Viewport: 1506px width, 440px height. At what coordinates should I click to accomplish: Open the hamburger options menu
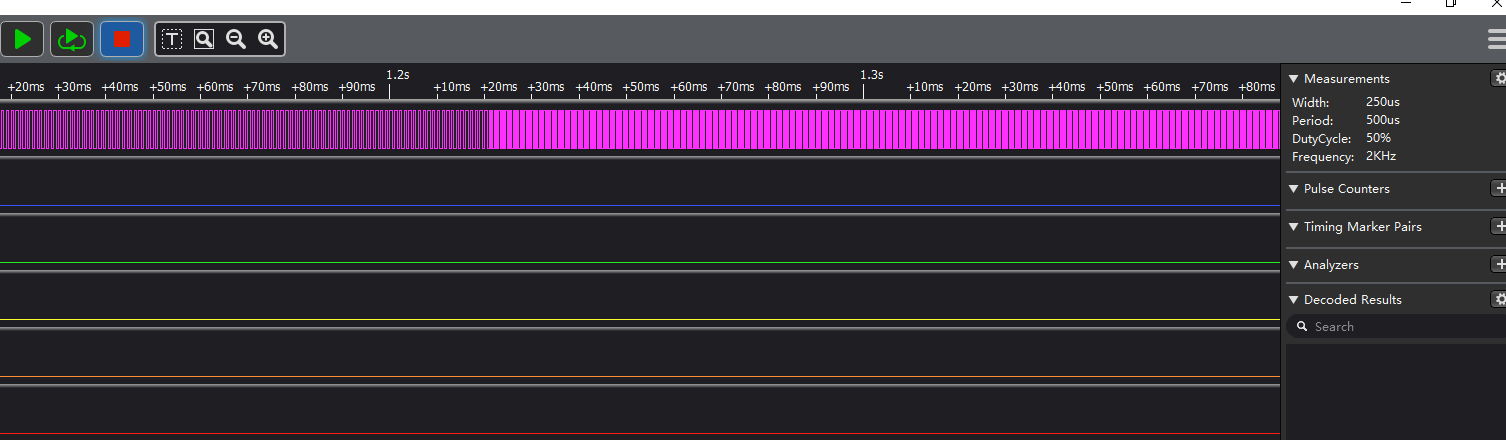[x=1496, y=40]
